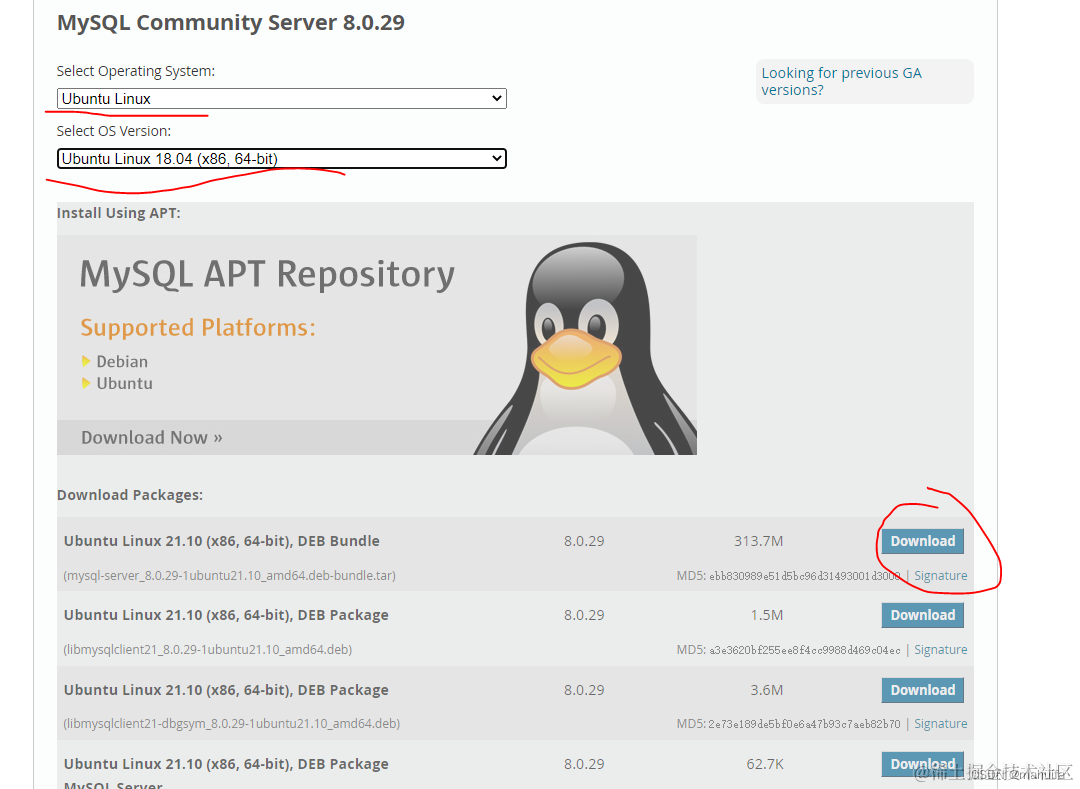1080x789 pixels.
Task: Open the Select OS Version dropdown
Action: 281,158
